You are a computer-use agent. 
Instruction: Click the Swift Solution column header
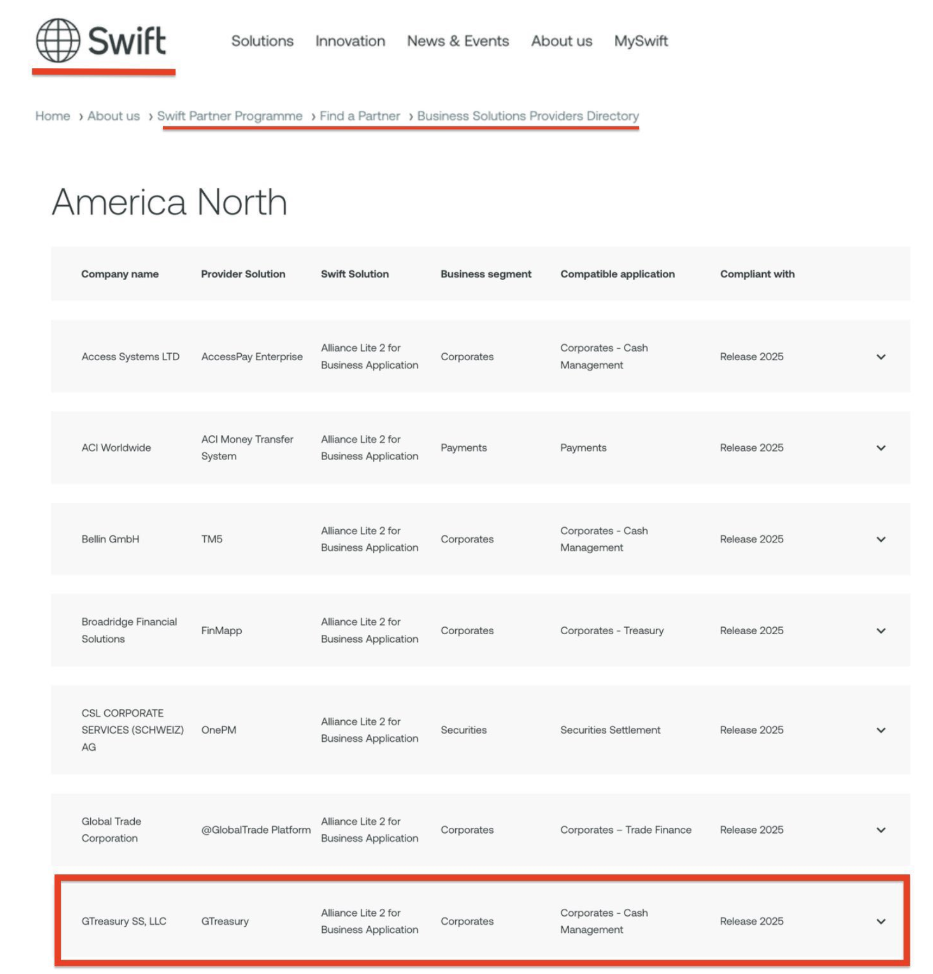point(355,274)
